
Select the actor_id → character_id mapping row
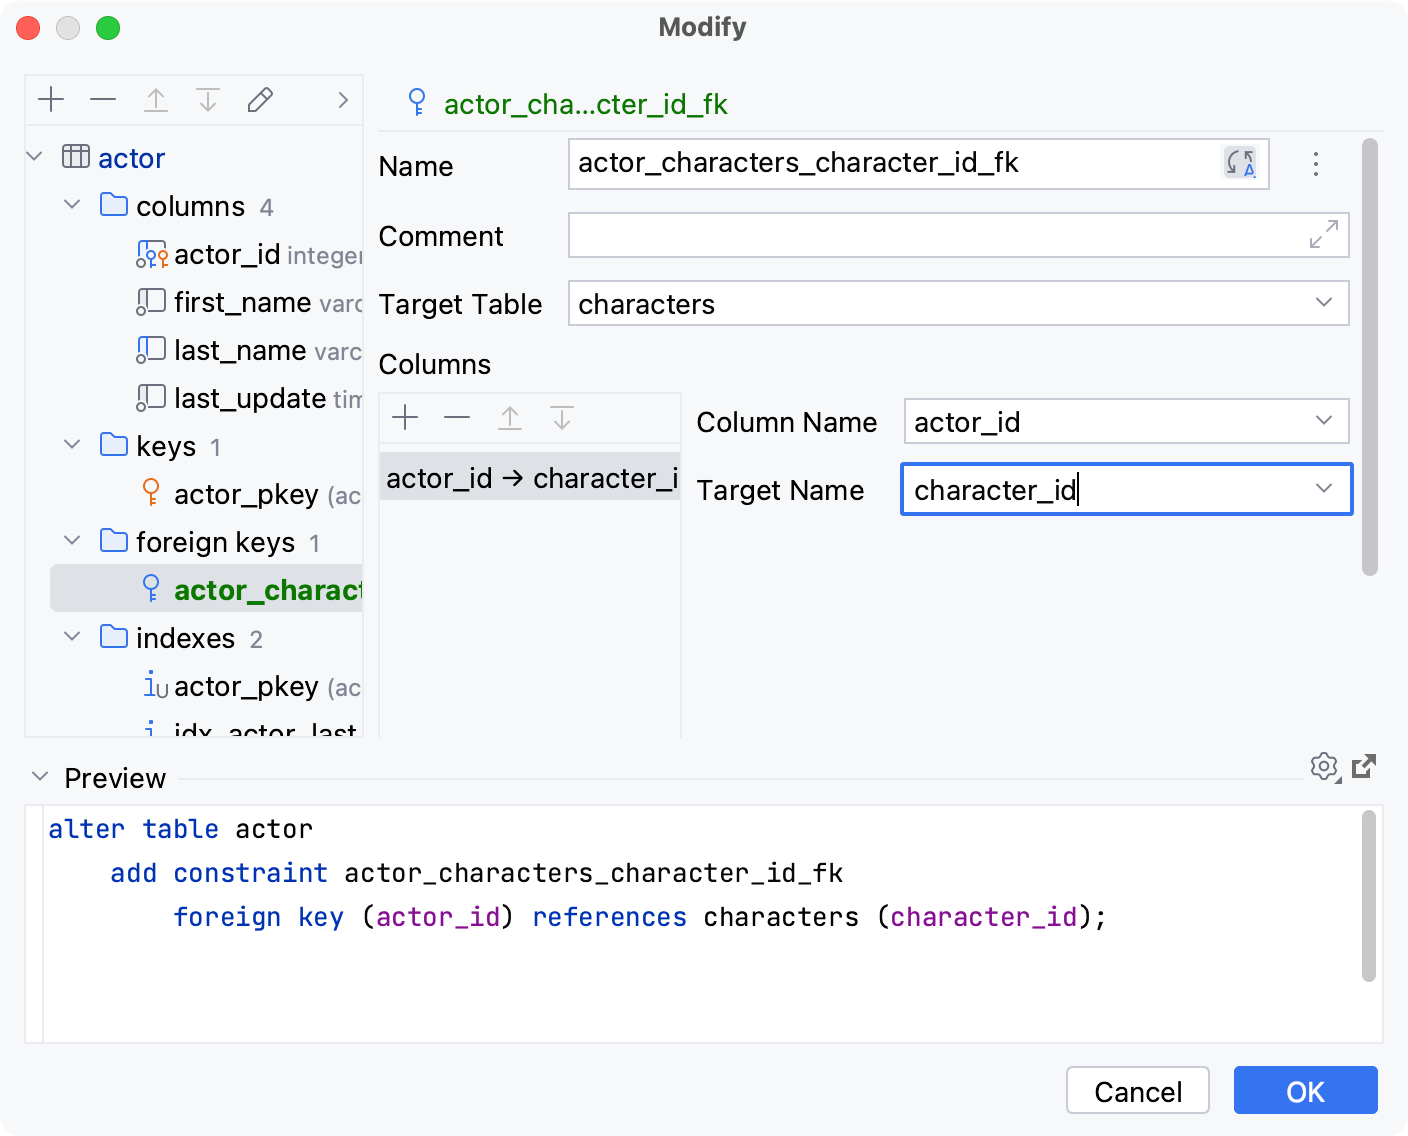tap(530, 478)
